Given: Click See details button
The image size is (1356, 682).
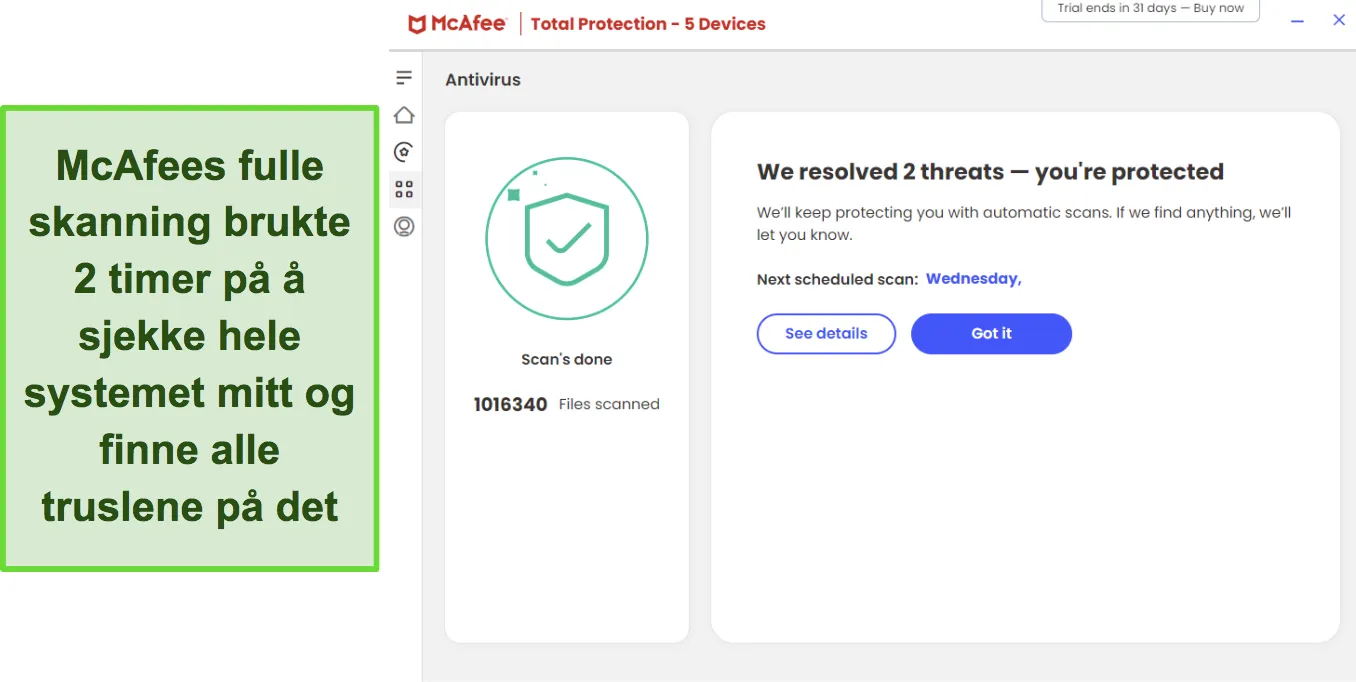Looking at the screenshot, I should click(x=826, y=334).
